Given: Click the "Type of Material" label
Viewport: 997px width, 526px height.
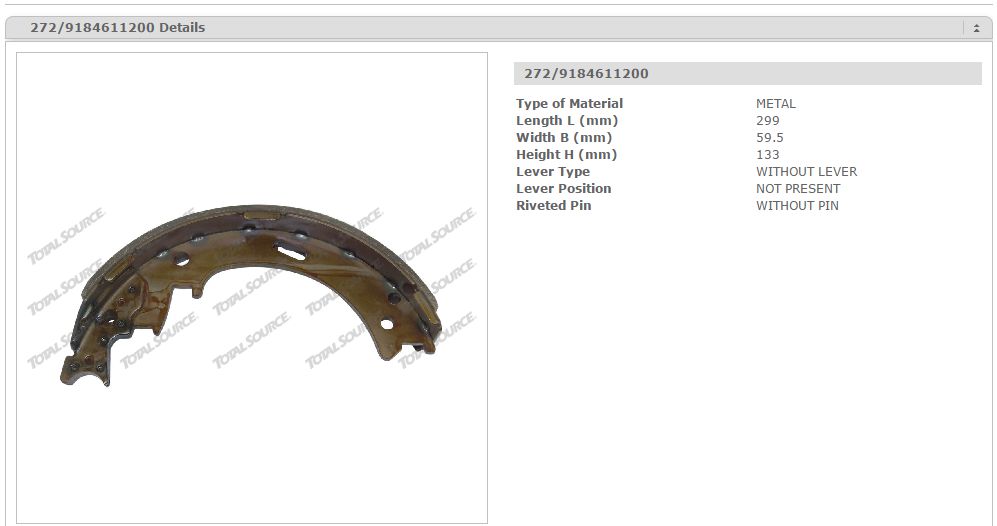Looking at the screenshot, I should 569,103.
